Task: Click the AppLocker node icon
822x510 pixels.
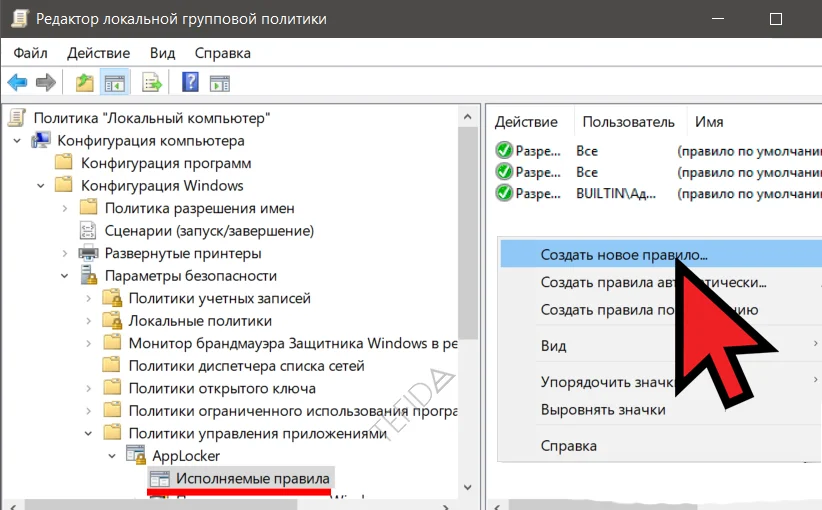Action: (x=136, y=455)
